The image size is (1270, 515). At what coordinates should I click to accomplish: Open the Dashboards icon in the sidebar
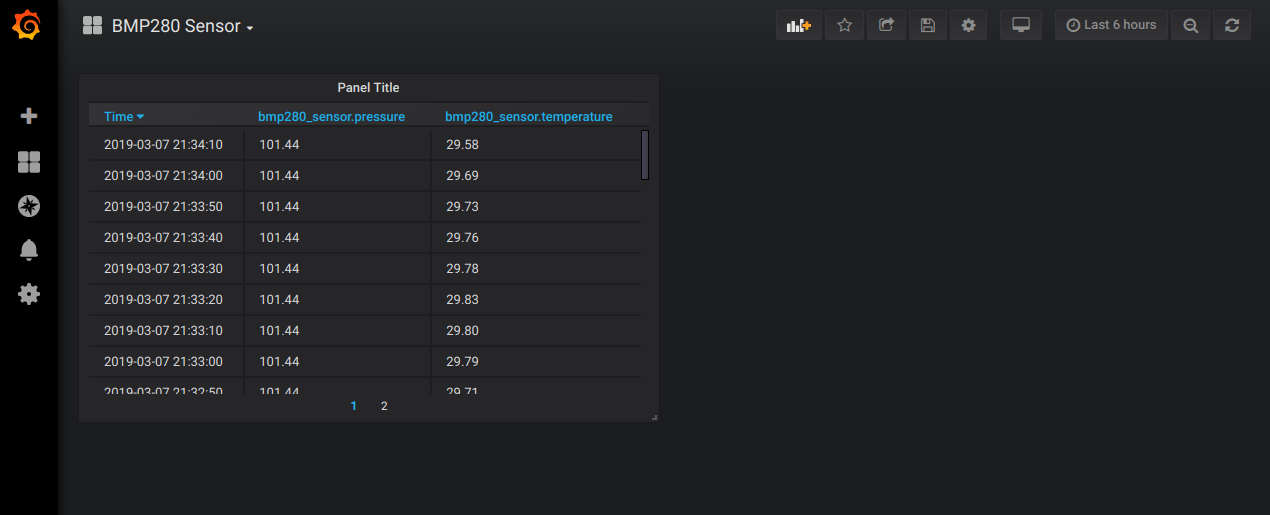(x=29, y=162)
